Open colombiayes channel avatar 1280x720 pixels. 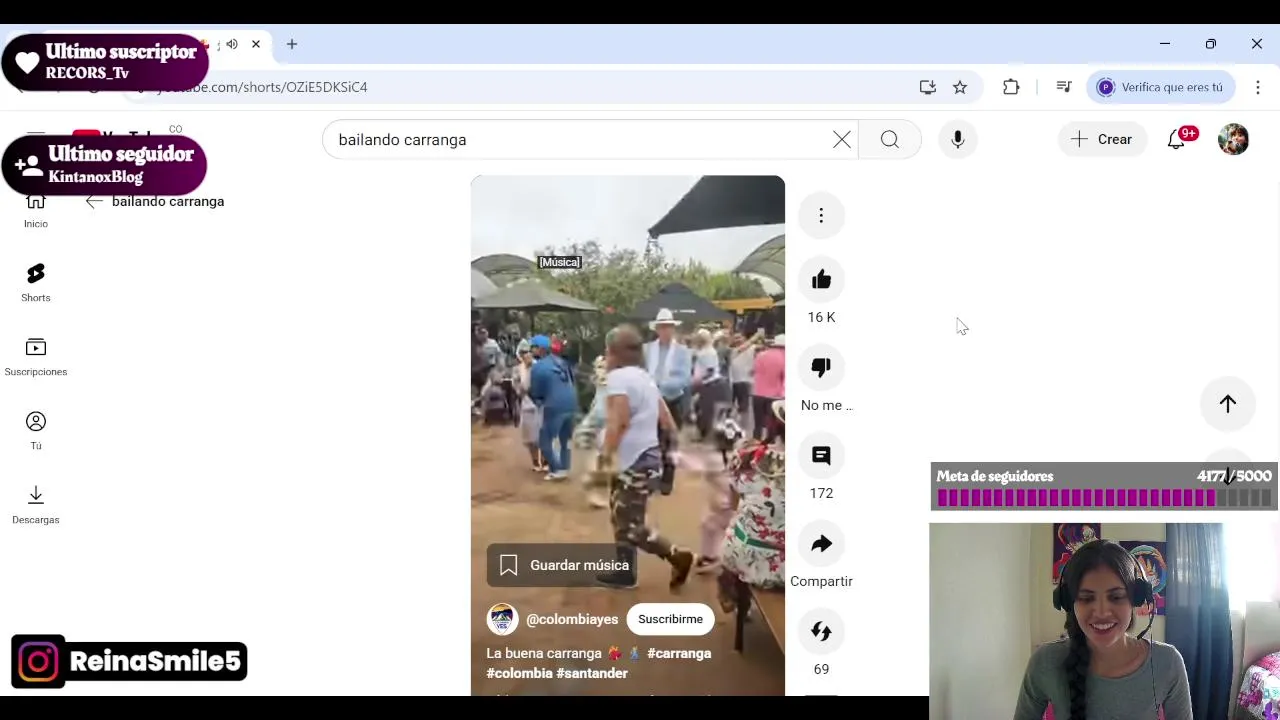(x=502, y=619)
